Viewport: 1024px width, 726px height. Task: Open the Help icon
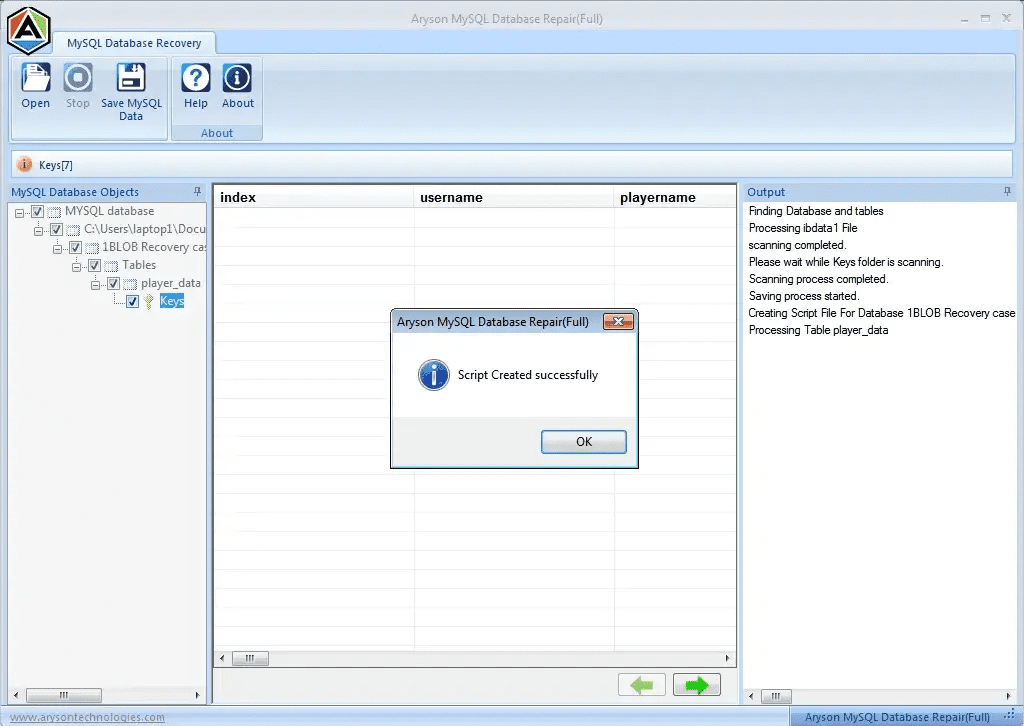(x=195, y=78)
